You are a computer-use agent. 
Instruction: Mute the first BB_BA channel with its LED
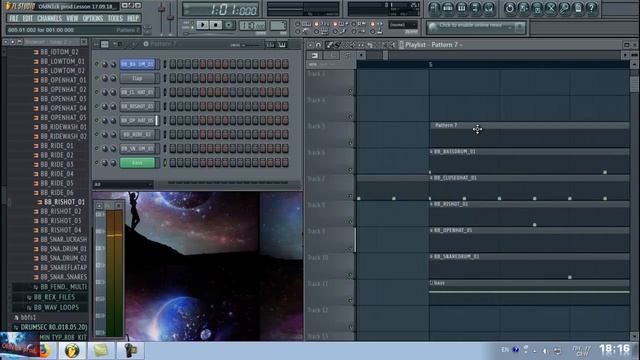[97, 64]
